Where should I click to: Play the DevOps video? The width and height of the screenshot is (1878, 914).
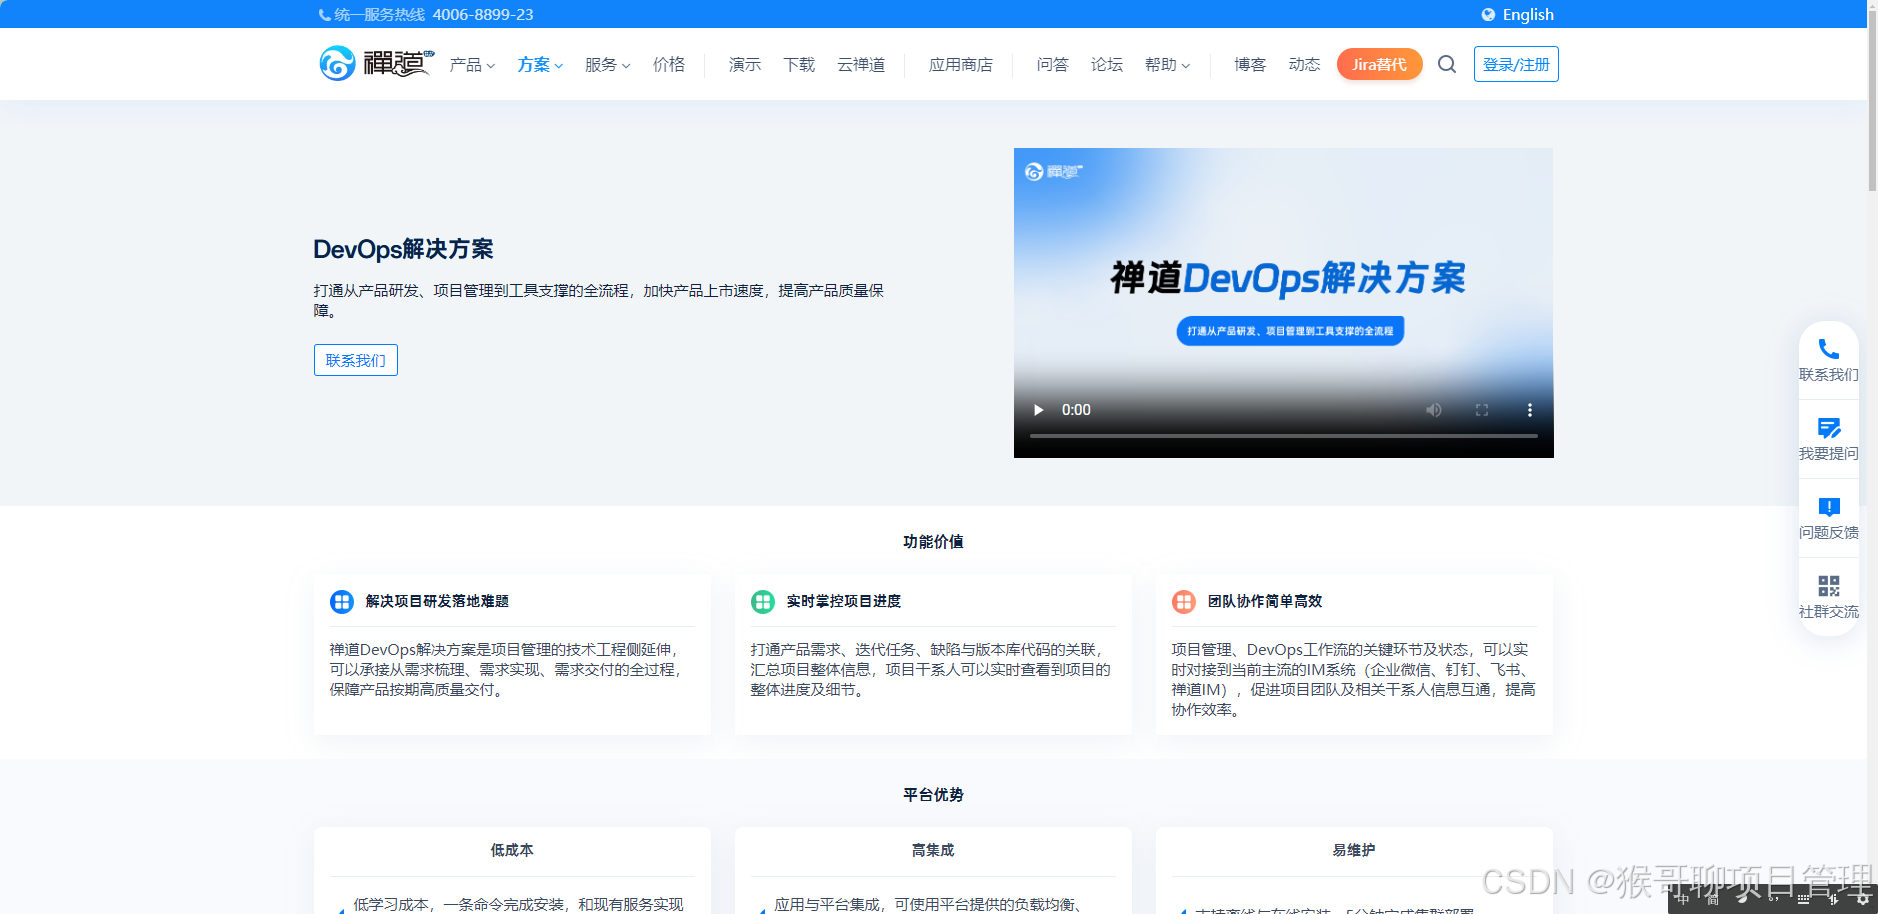pos(1038,410)
